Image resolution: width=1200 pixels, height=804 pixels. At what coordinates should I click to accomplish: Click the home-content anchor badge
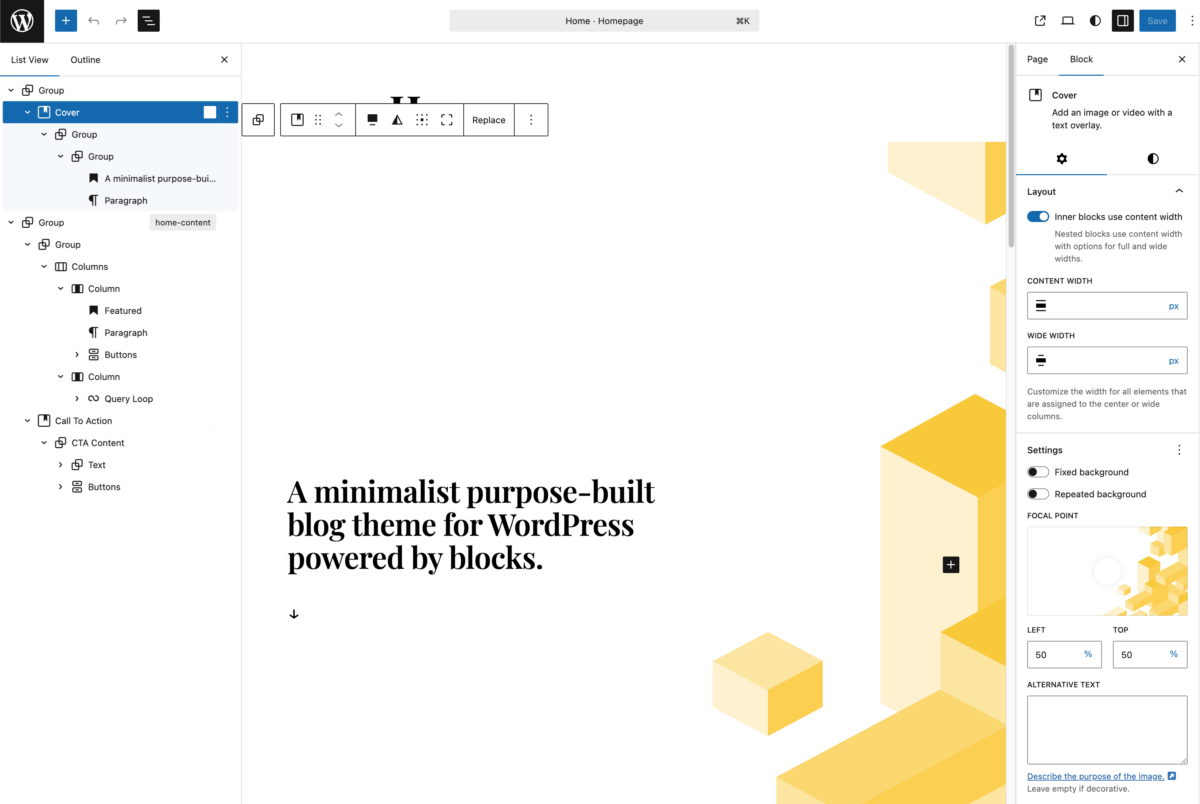pyautogui.click(x=183, y=222)
